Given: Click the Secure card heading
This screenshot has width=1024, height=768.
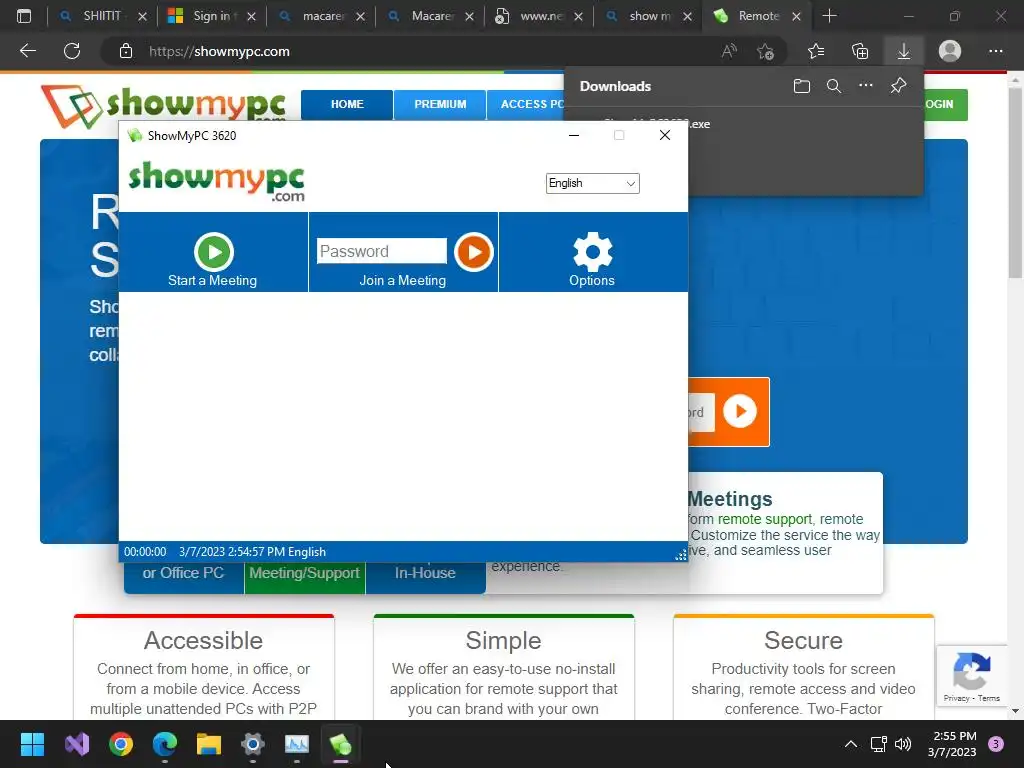Looking at the screenshot, I should point(803,641).
